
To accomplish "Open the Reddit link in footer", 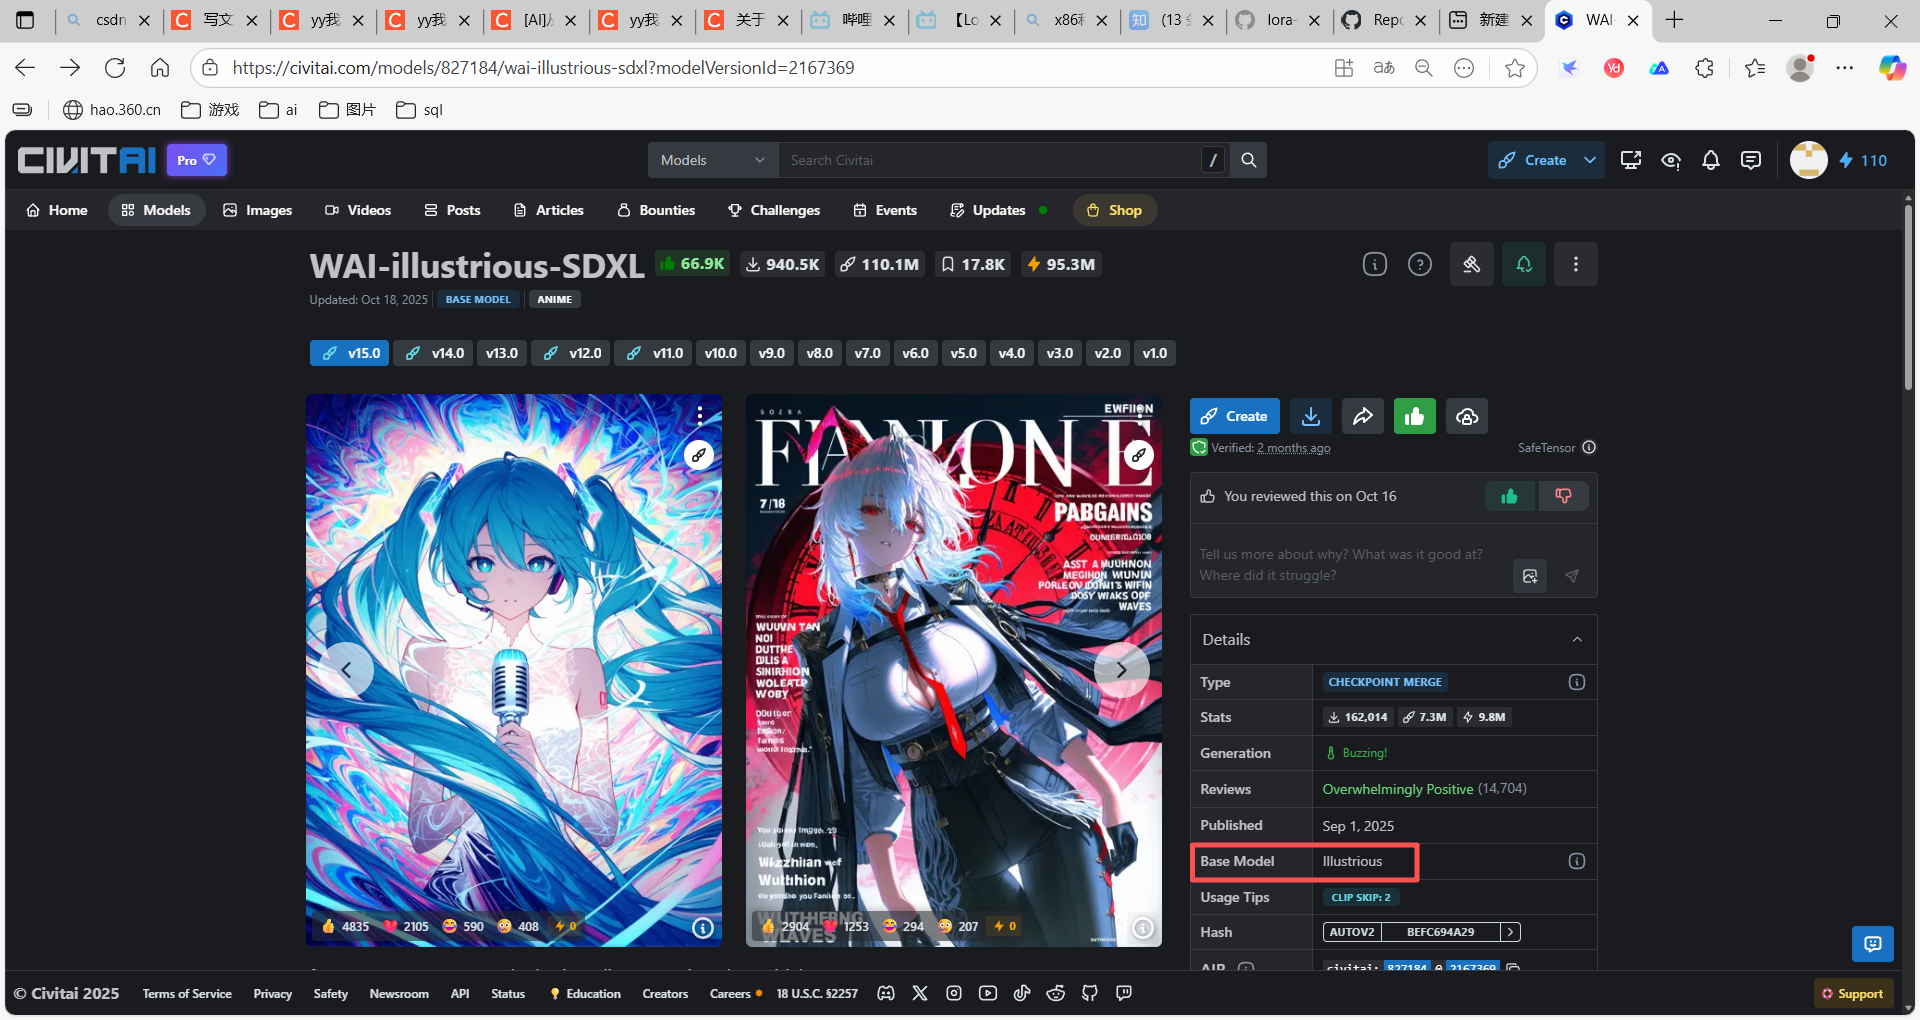I will click(x=1056, y=993).
